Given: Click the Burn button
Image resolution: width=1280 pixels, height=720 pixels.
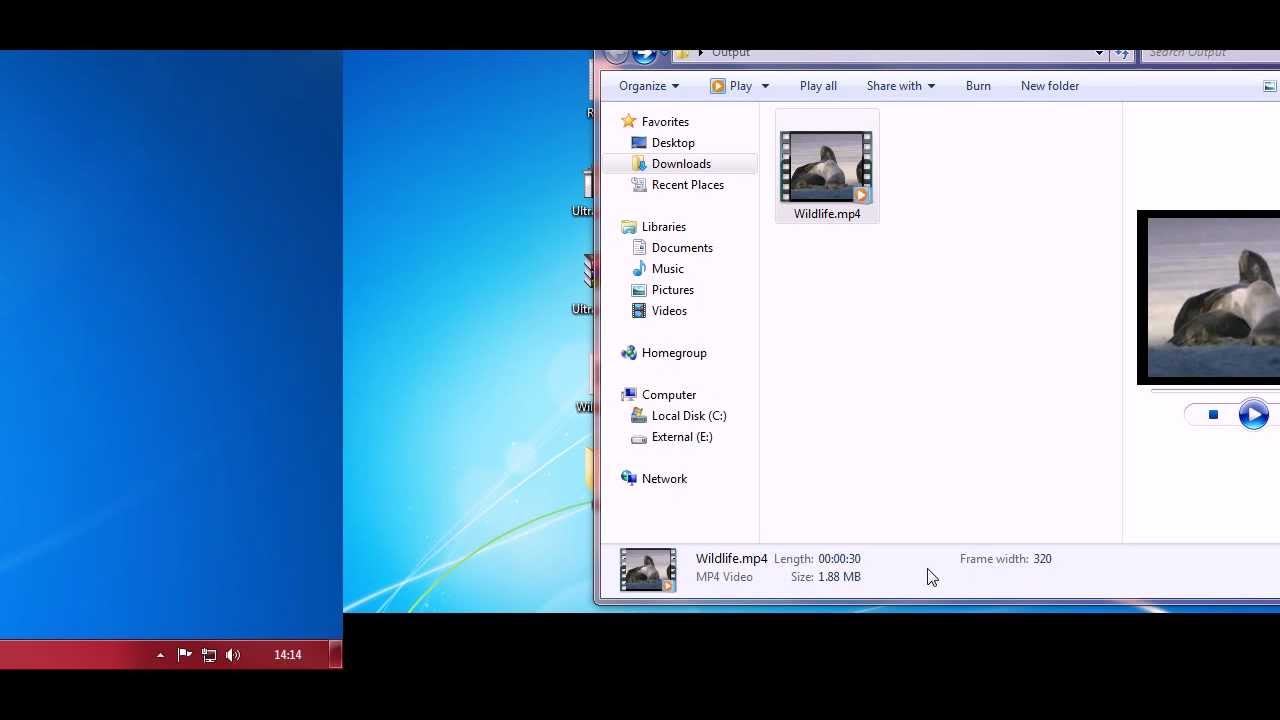Looking at the screenshot, I should (978, 86).
